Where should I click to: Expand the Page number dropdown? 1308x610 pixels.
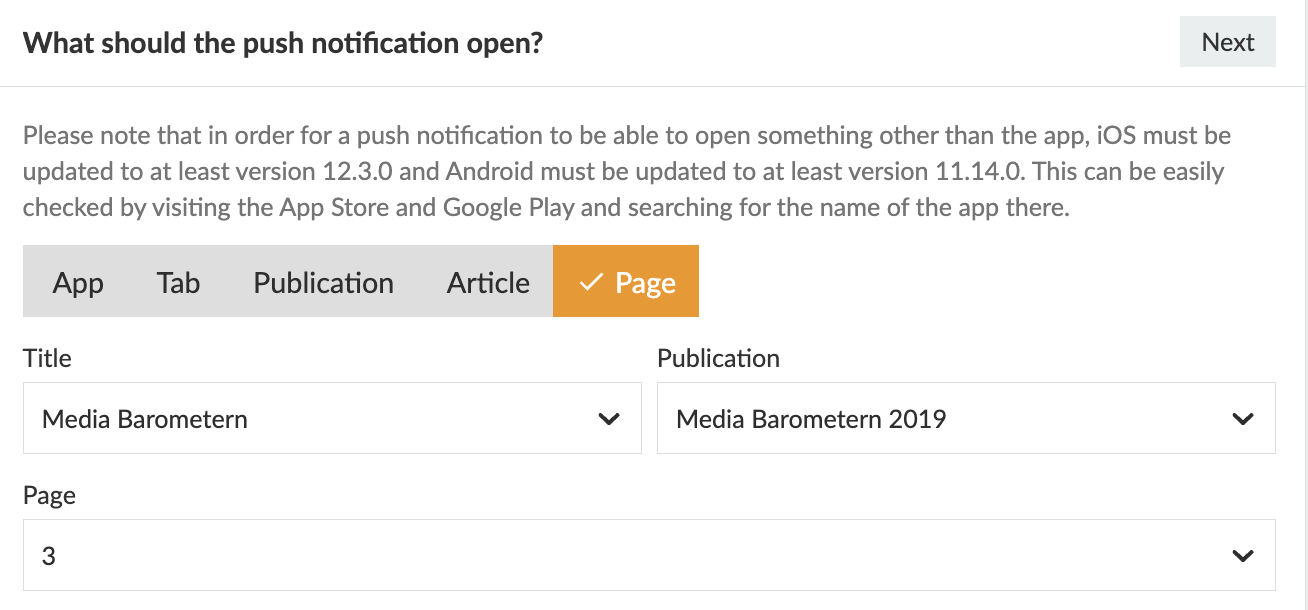(x=648, y=555)
